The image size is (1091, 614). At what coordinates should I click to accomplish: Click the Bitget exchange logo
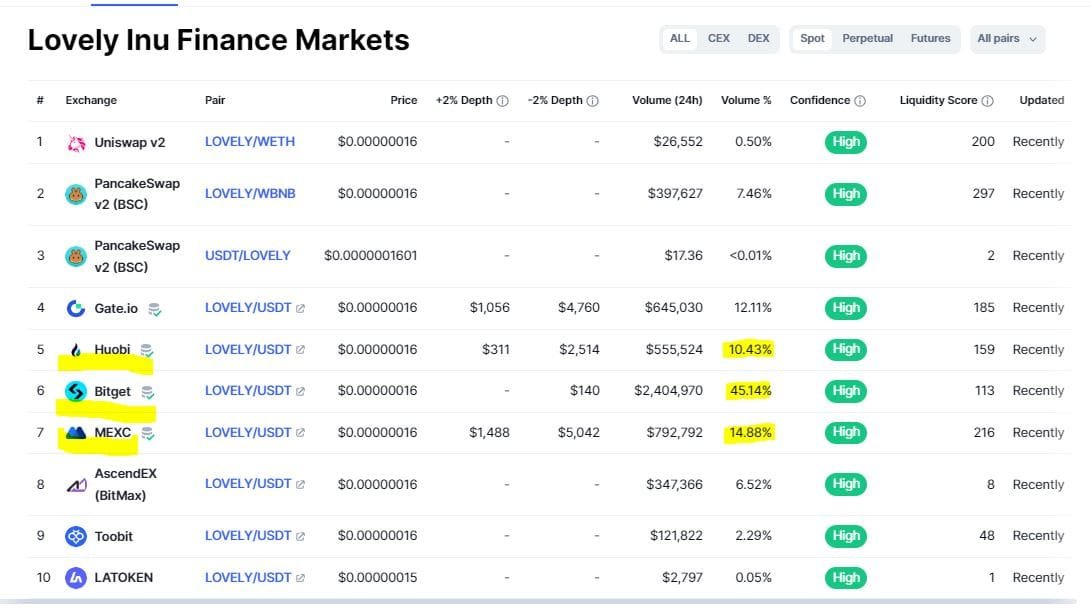(x=75, y=391)
